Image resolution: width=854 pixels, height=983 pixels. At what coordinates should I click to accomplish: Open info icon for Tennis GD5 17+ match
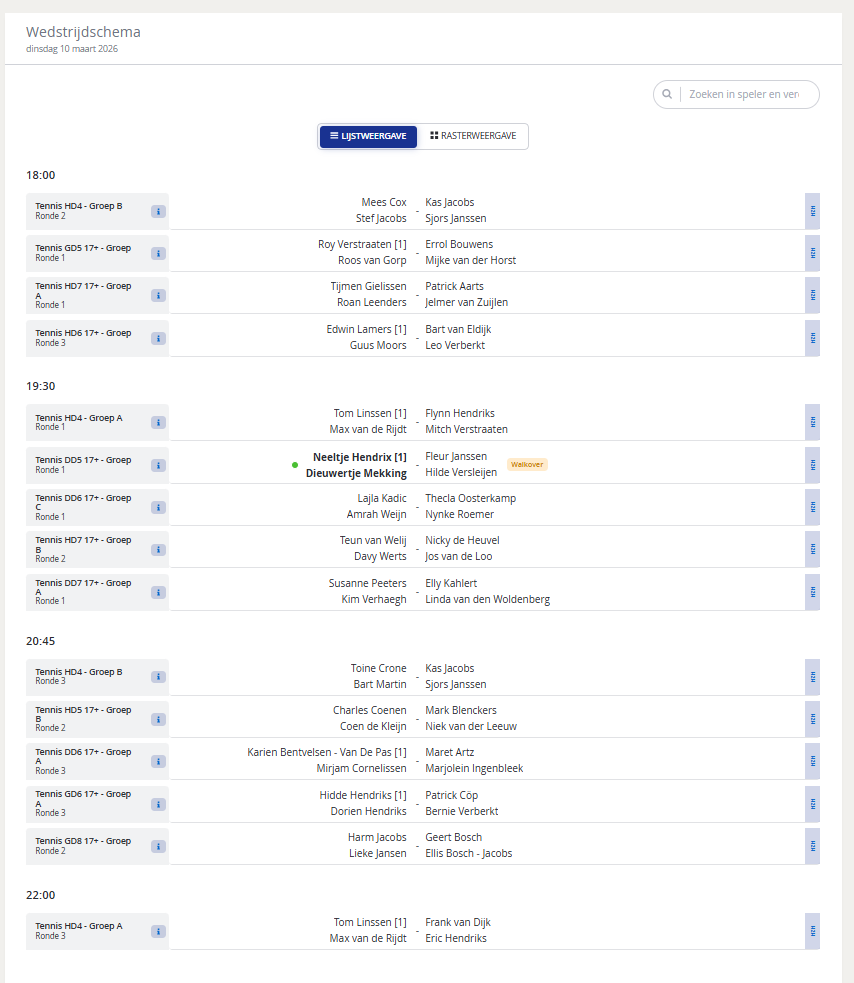click(158, 253)
